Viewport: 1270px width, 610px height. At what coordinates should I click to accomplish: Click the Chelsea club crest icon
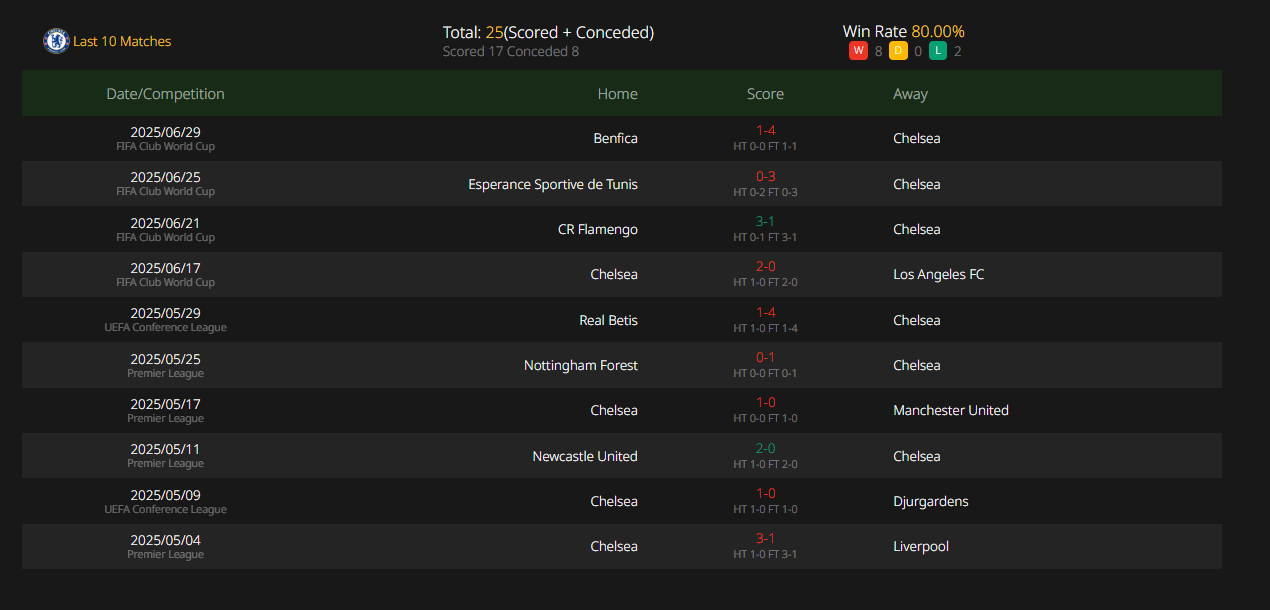click(x=56, y=41)
